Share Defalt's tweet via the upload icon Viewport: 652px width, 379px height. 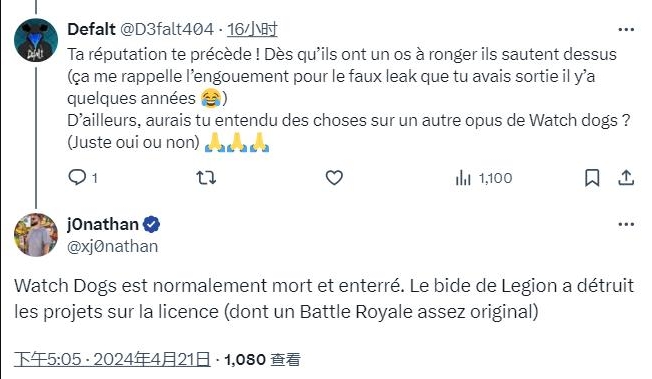tap(626, 178)
